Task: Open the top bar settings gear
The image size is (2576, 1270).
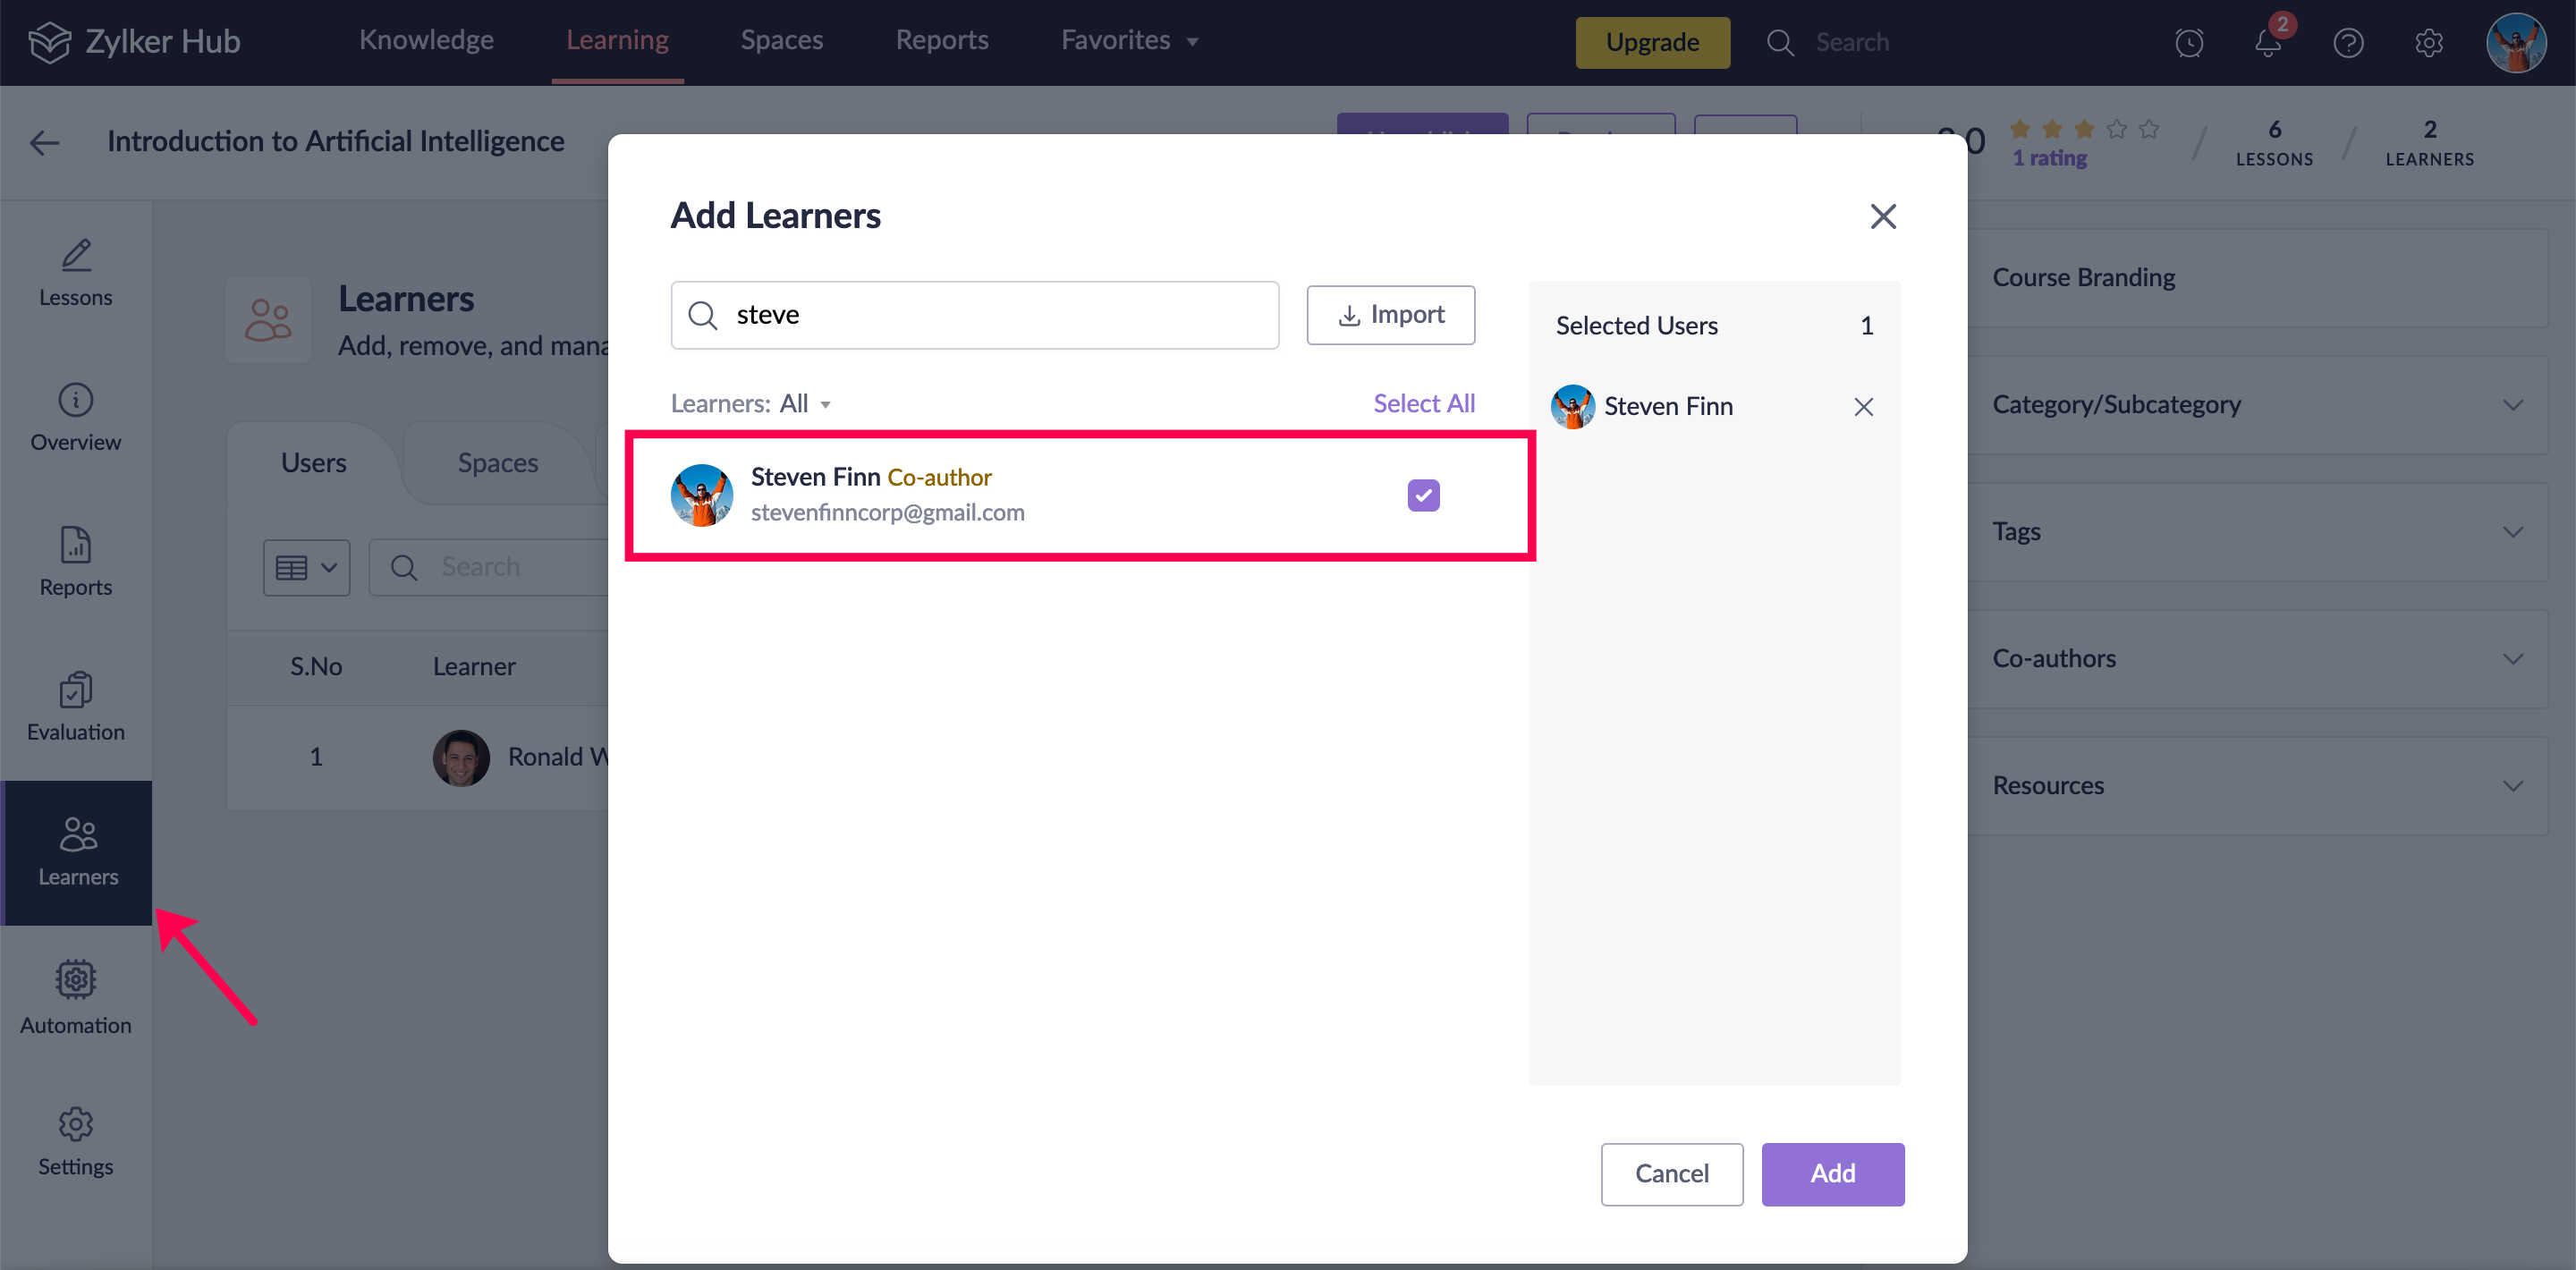Action: tap(2428, 43)
